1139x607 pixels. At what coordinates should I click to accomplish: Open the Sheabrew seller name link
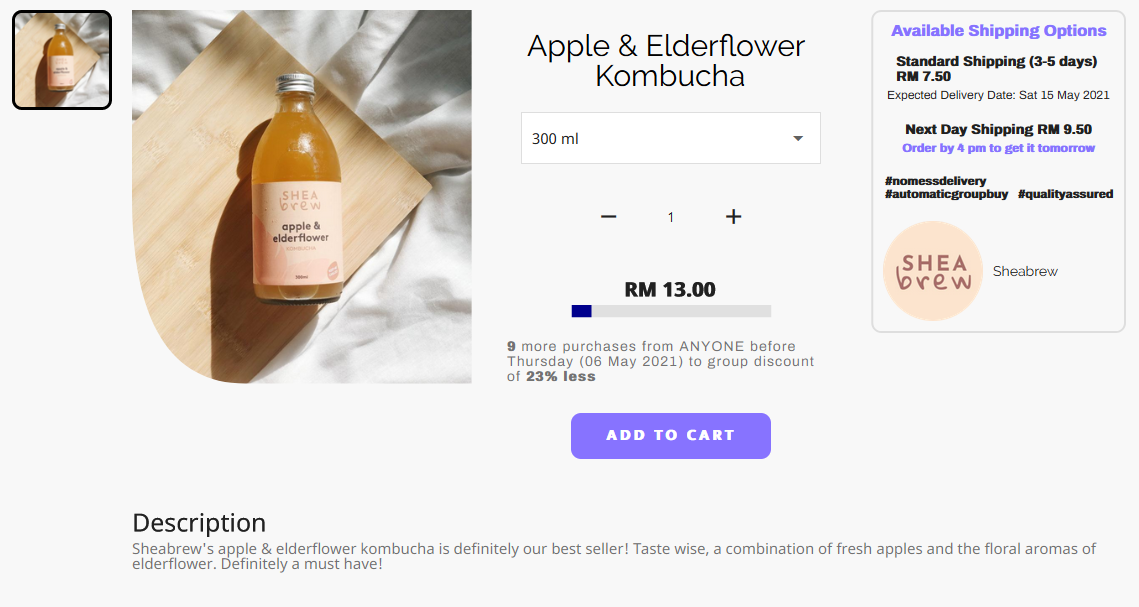[1025, 271]
